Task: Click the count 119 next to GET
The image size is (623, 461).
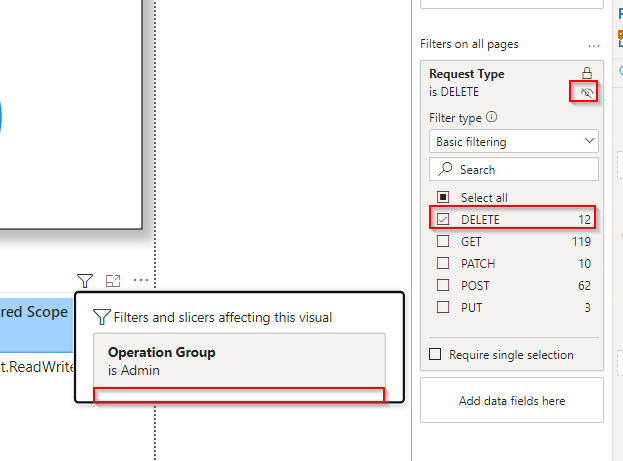Action: click(x=581, y=241)
